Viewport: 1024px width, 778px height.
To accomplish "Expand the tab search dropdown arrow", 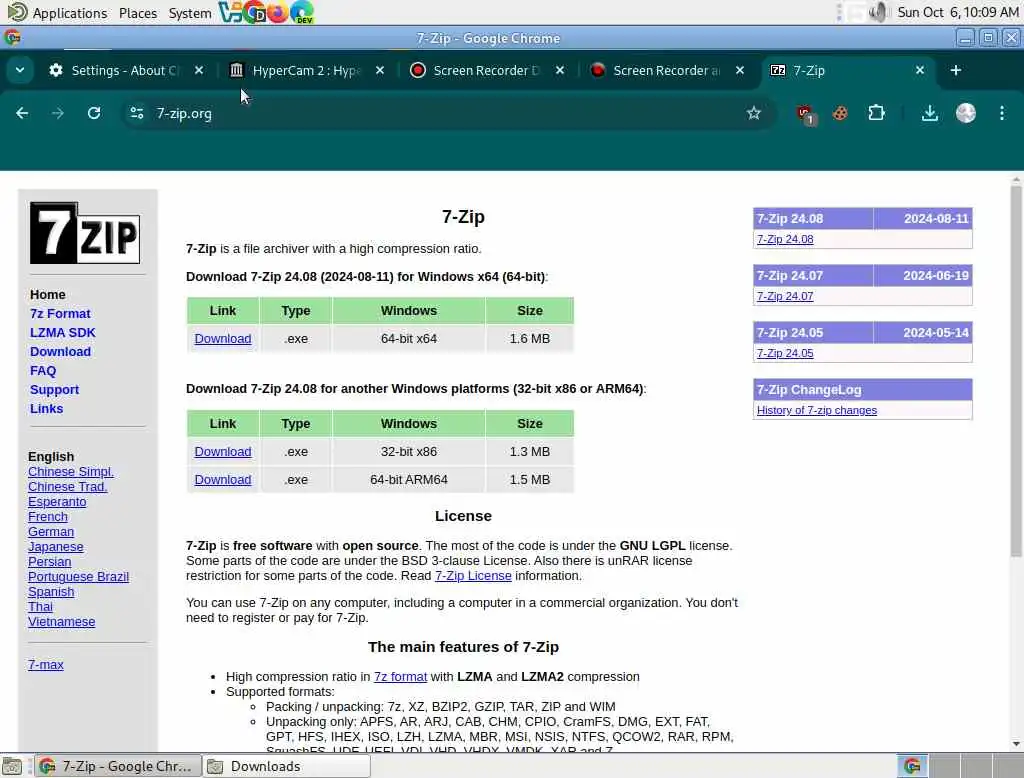I will [x=20, y=70].
